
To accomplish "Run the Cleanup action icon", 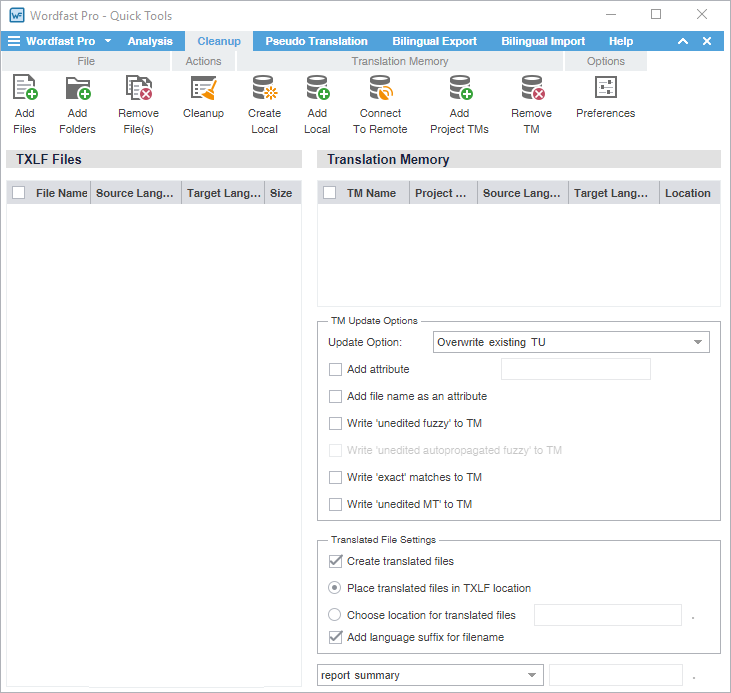I will pos(203,88).
